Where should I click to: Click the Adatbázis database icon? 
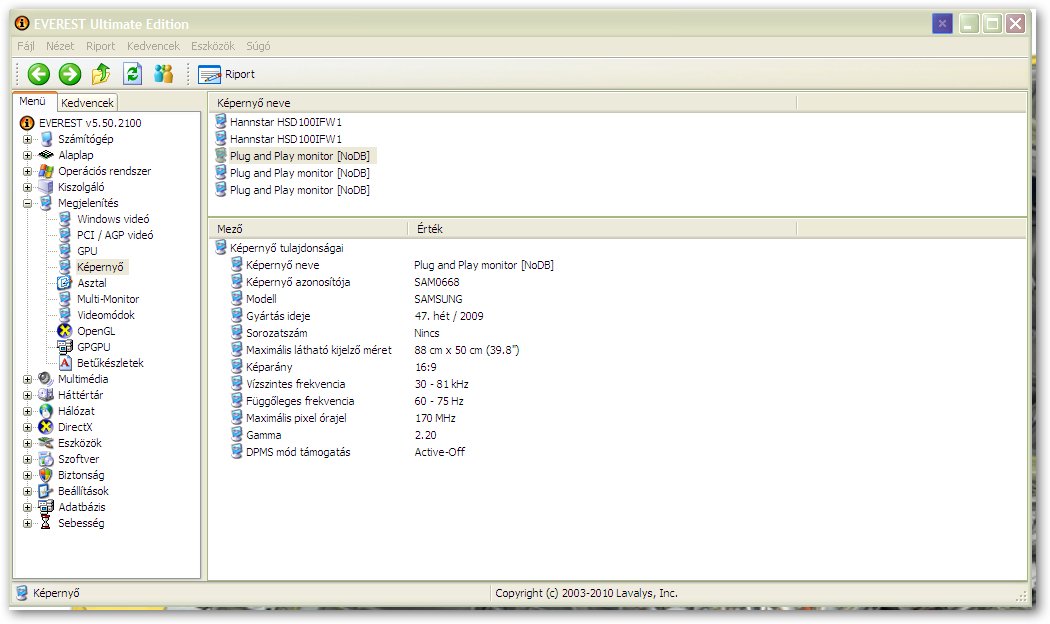coord(46,508)
